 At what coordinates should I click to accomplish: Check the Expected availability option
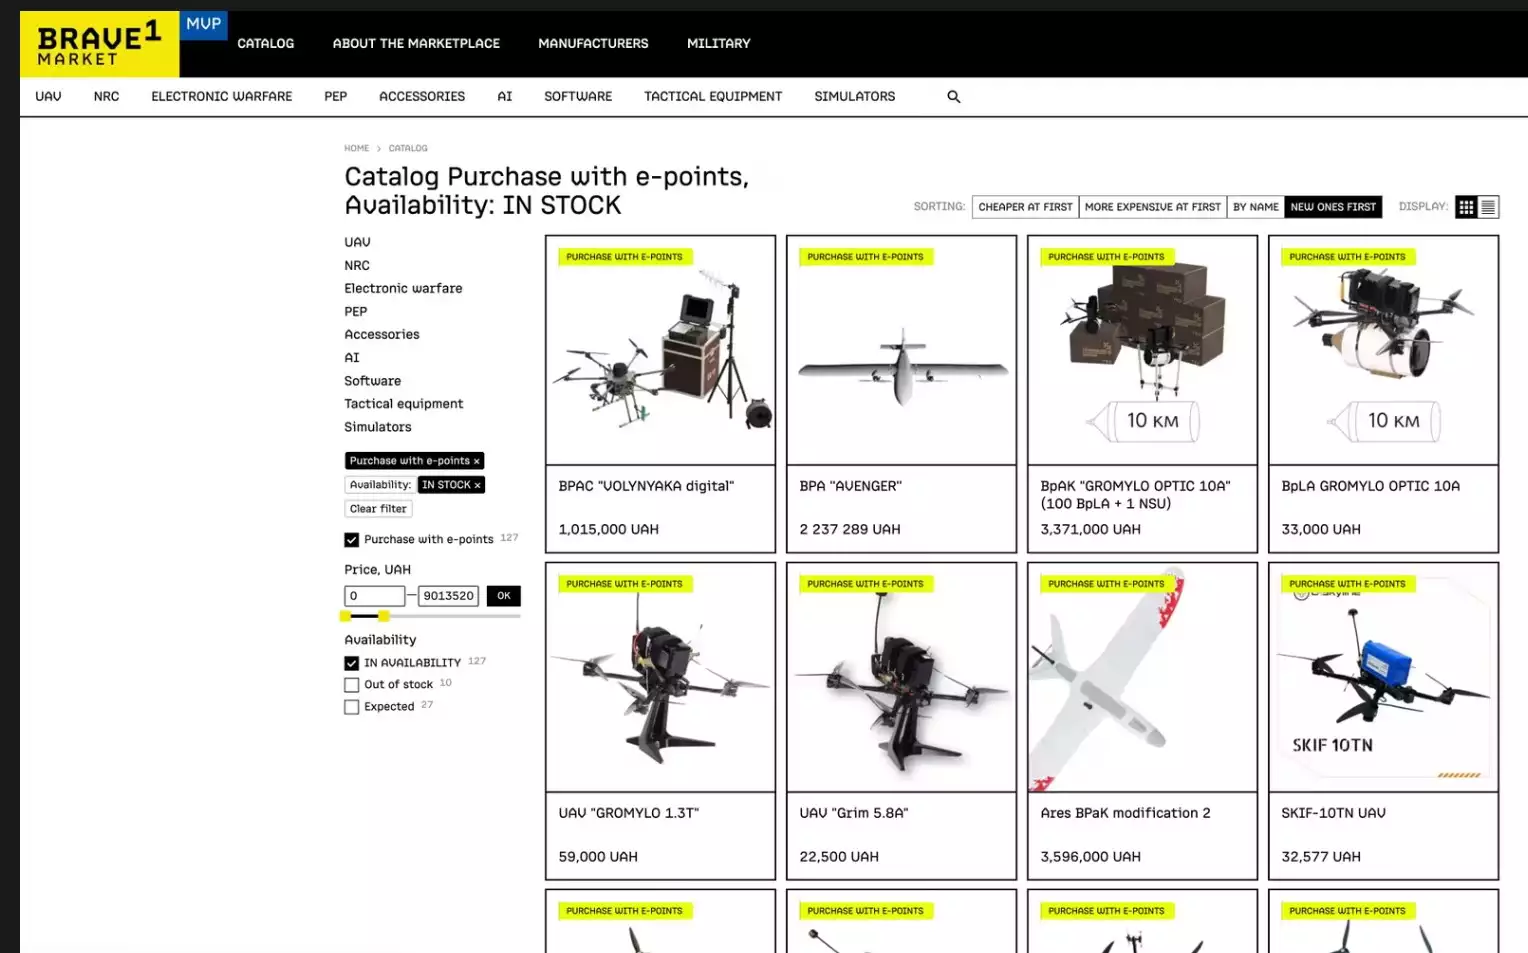coord(351,707)
